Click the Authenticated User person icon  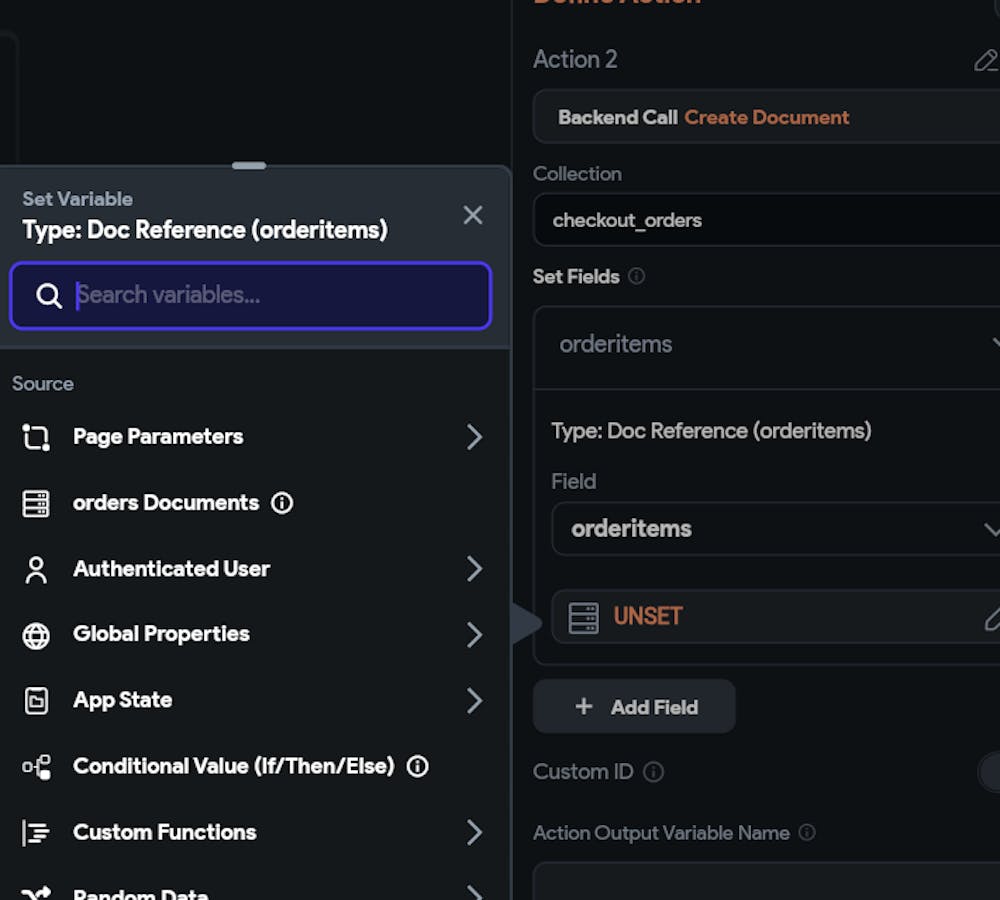click(36, 569)
